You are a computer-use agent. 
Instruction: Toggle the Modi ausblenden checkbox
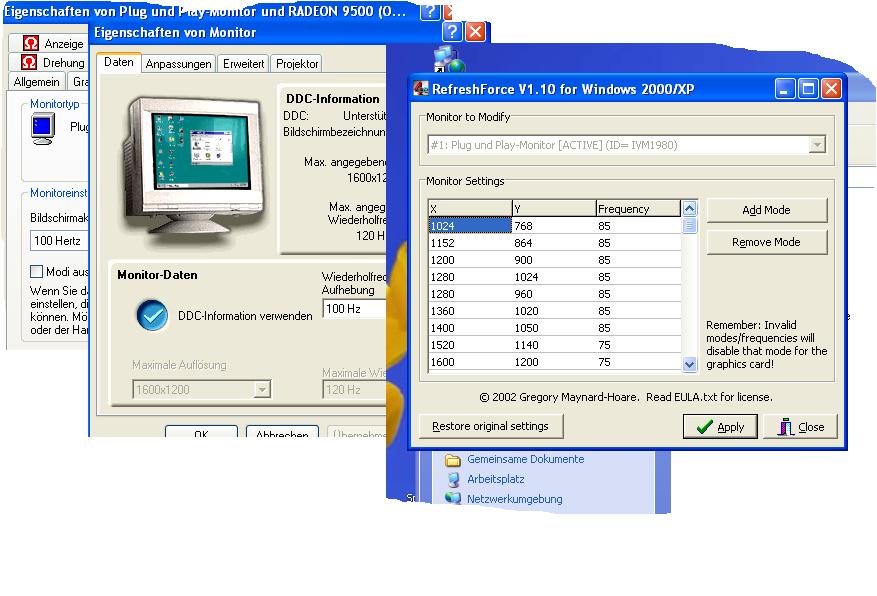(36, 272)
